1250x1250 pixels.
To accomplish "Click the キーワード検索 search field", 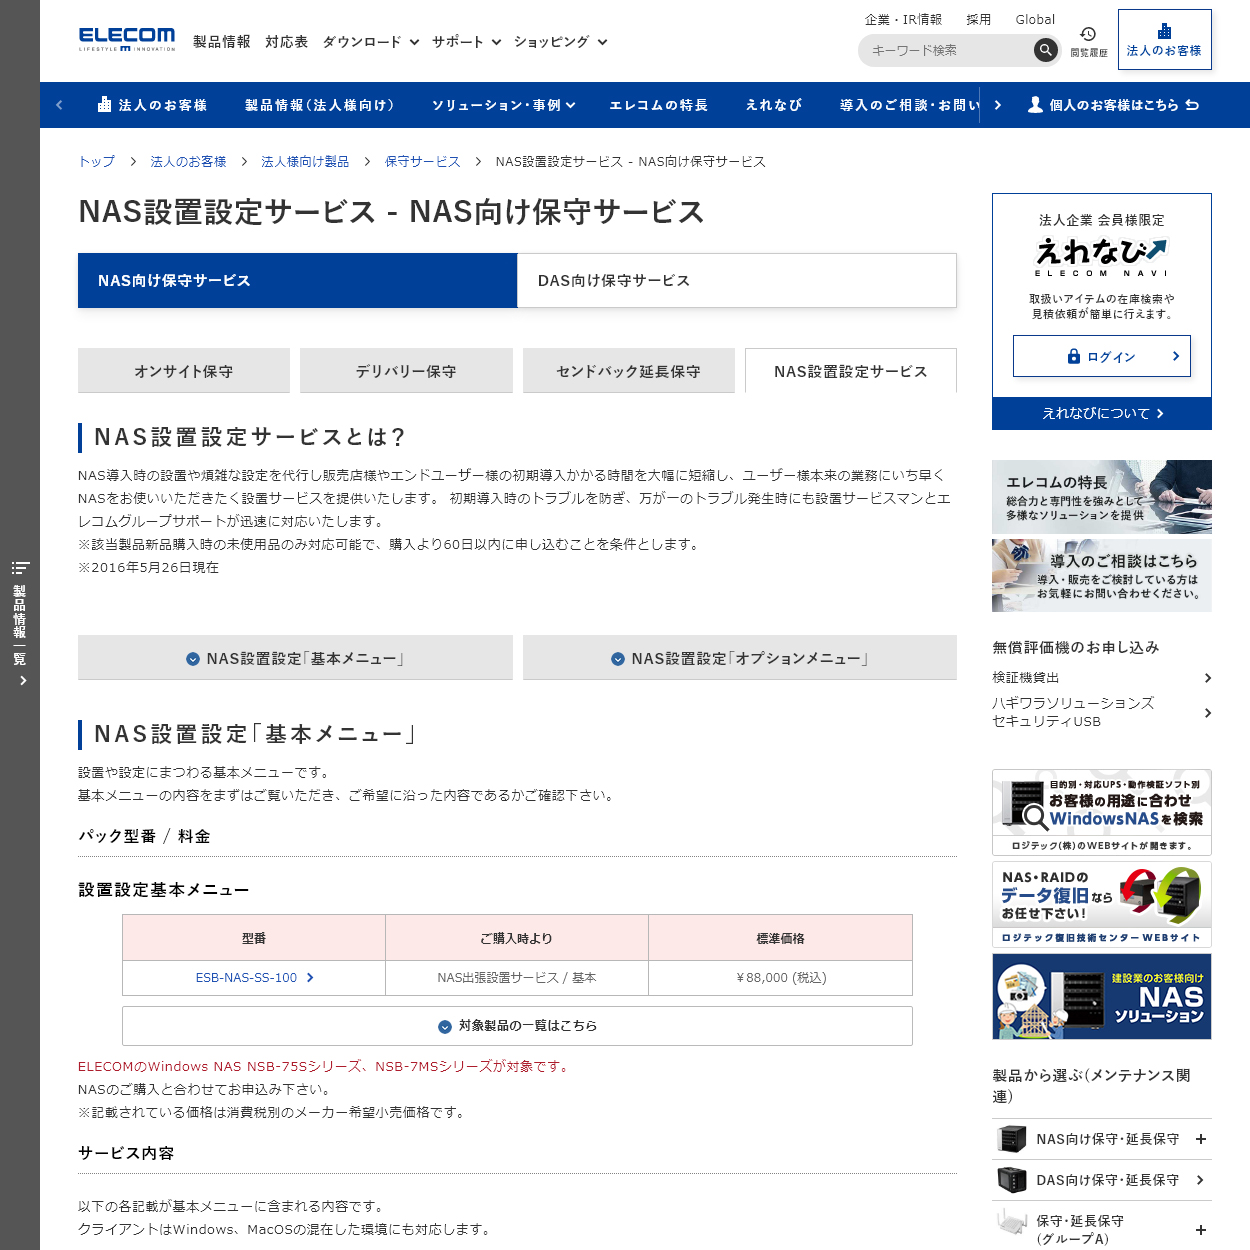I will pyautogui.click(x=945, y=50).
